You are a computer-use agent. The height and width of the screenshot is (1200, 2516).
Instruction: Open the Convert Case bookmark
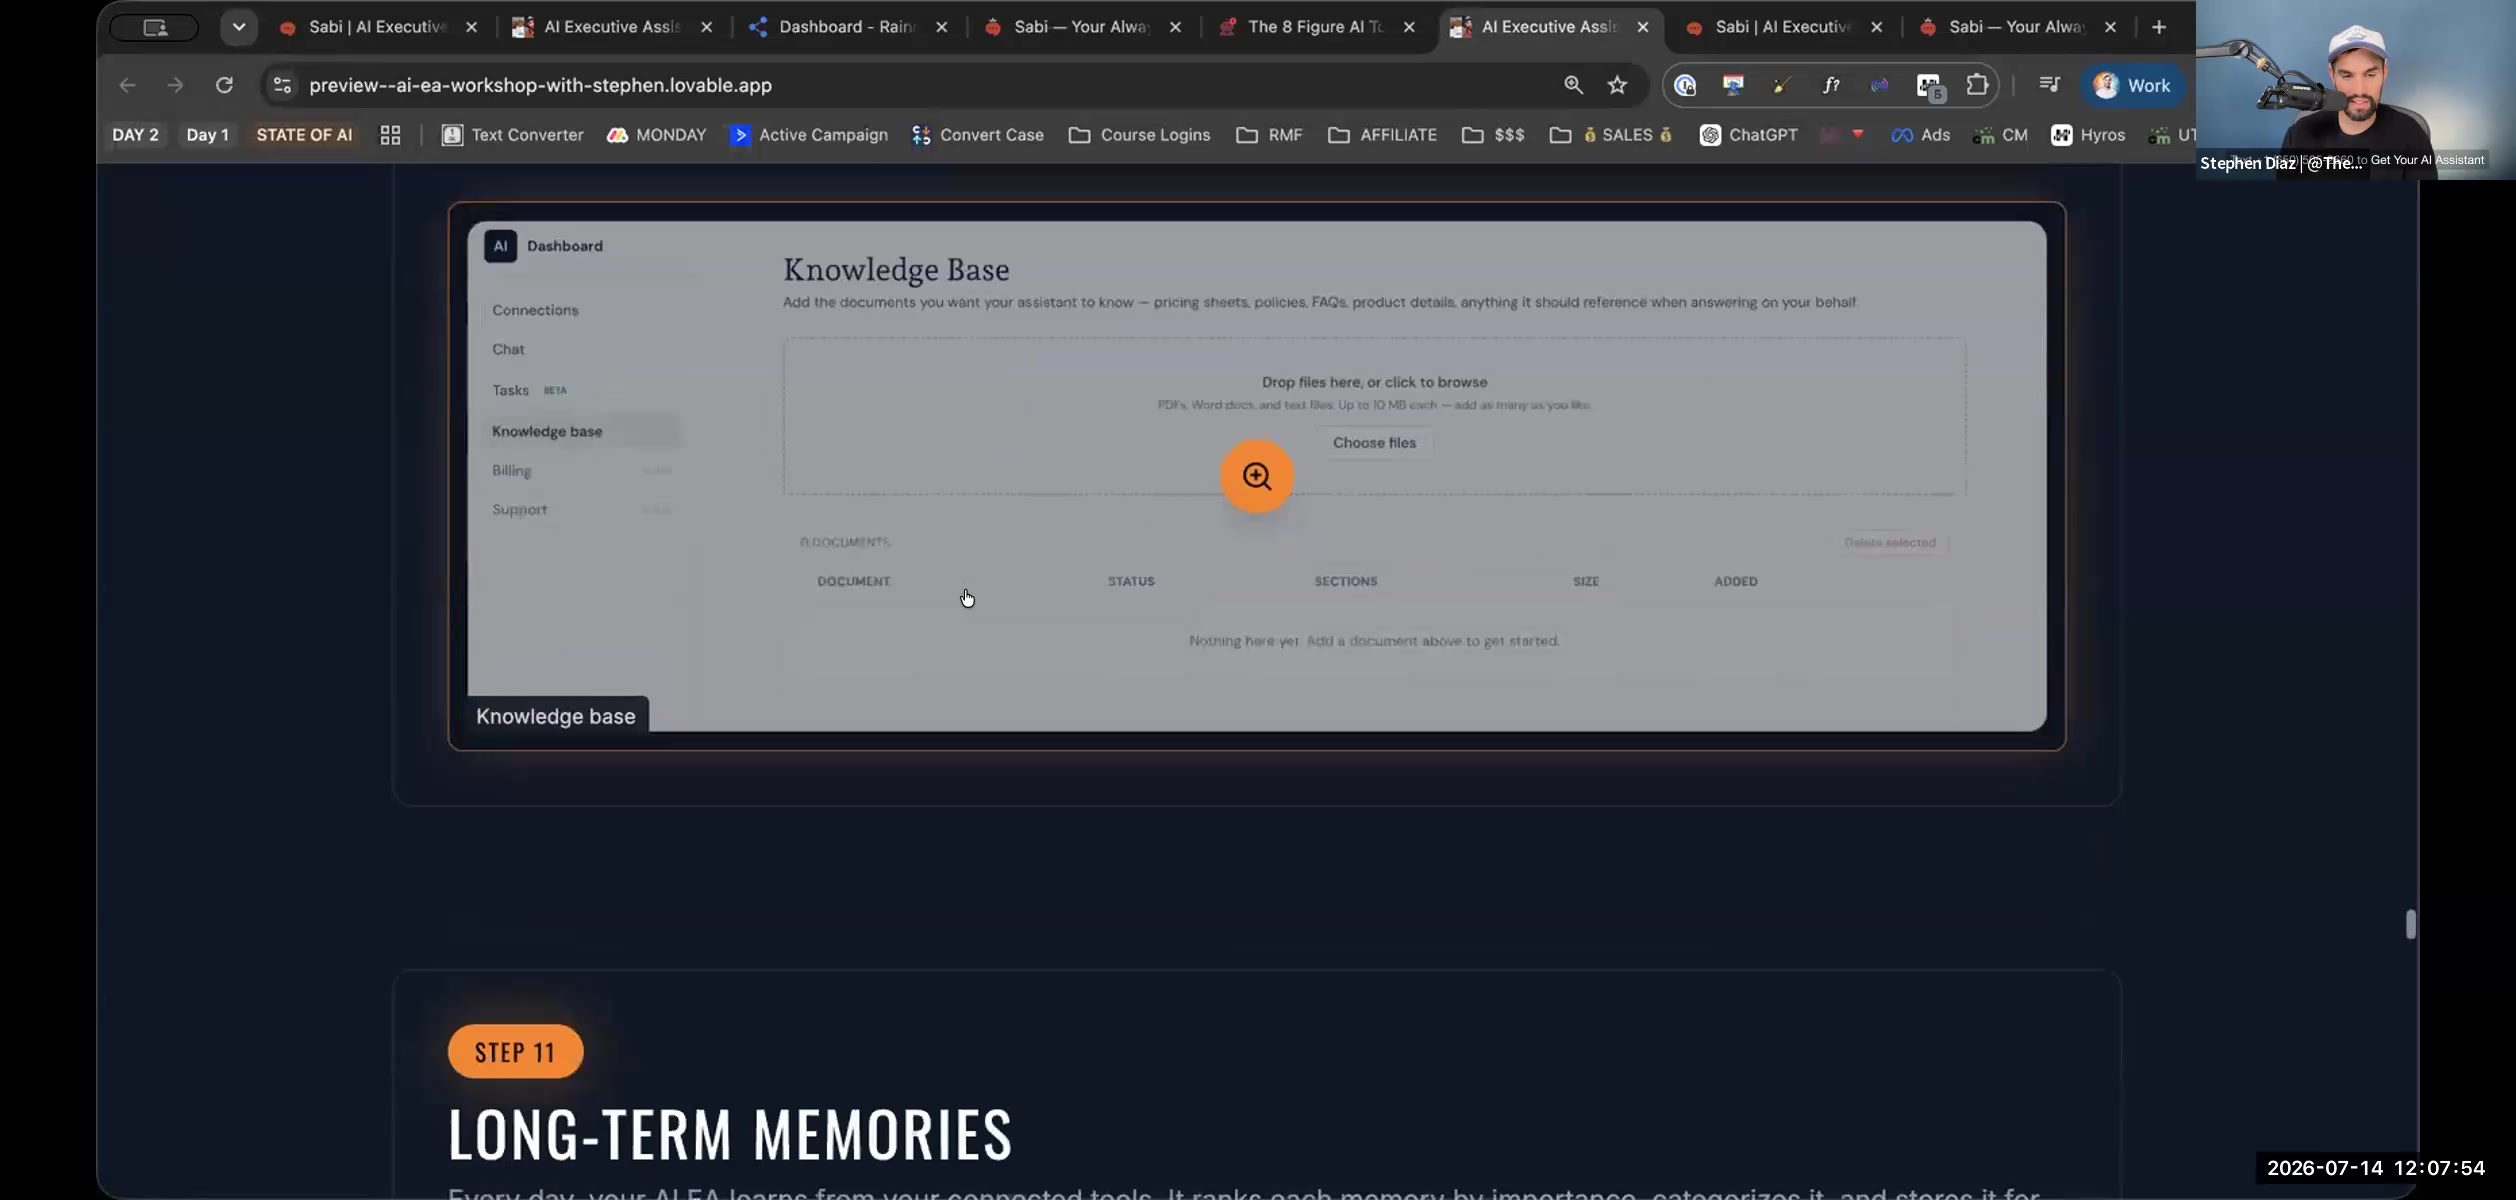click(978, 135)
